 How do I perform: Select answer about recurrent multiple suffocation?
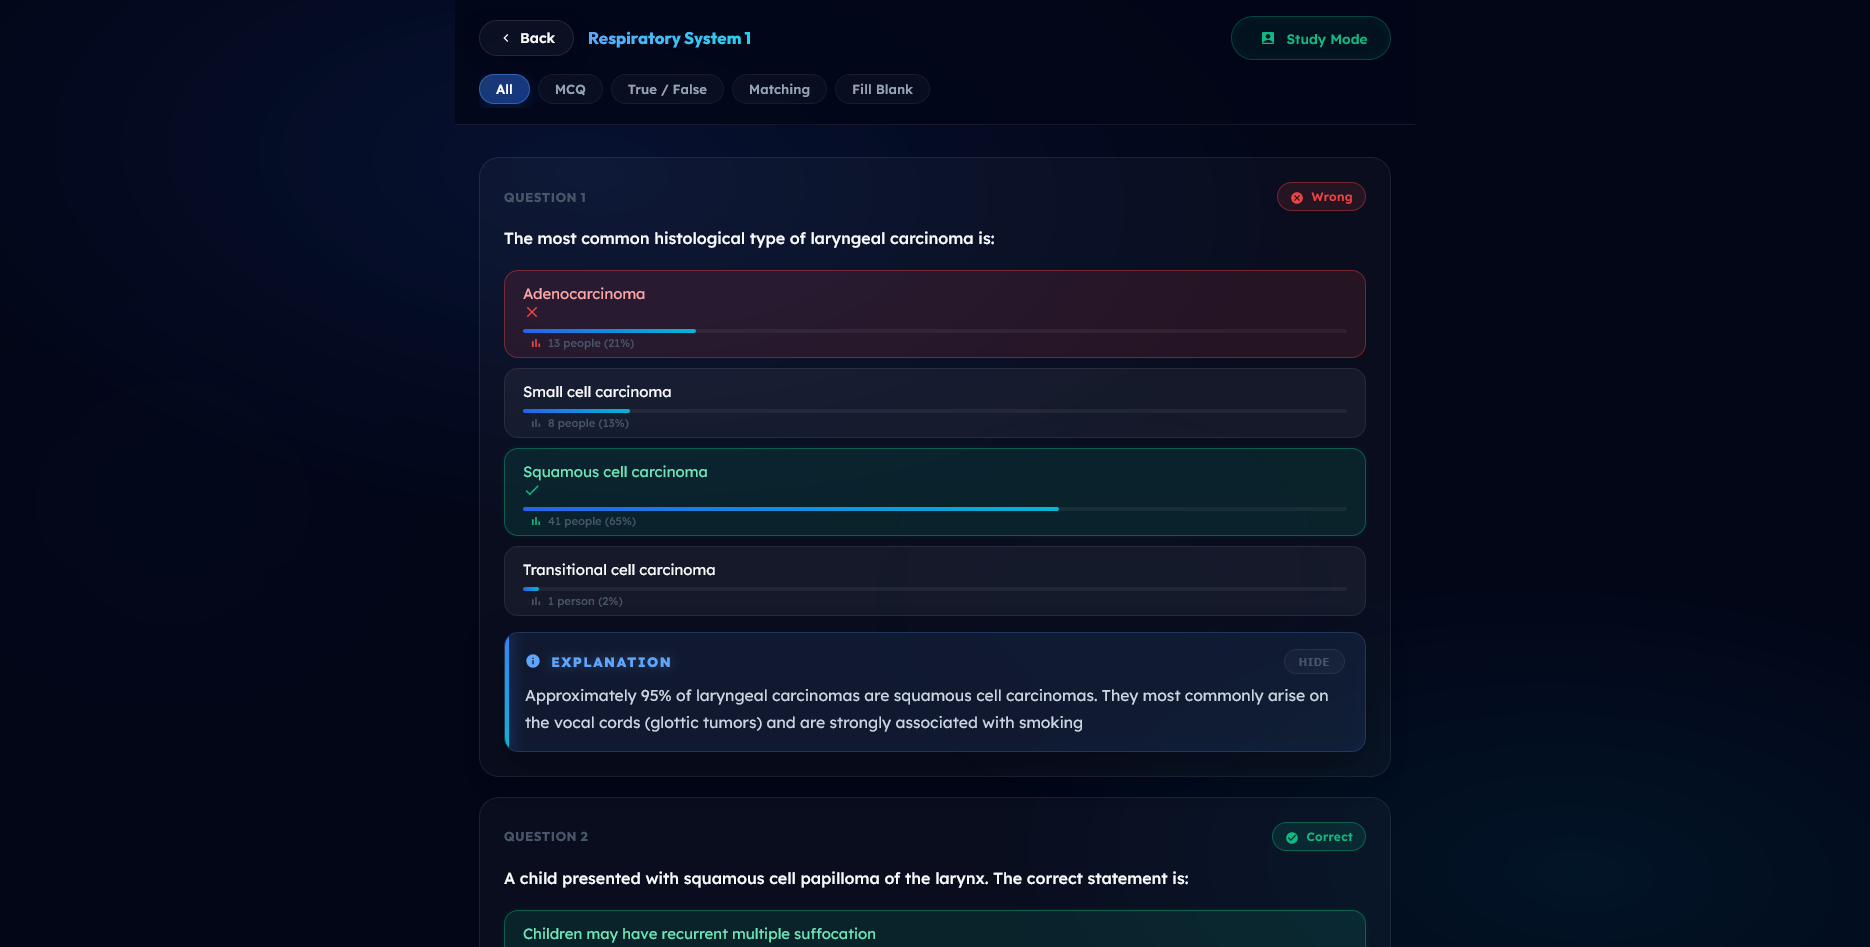[934, 932]
